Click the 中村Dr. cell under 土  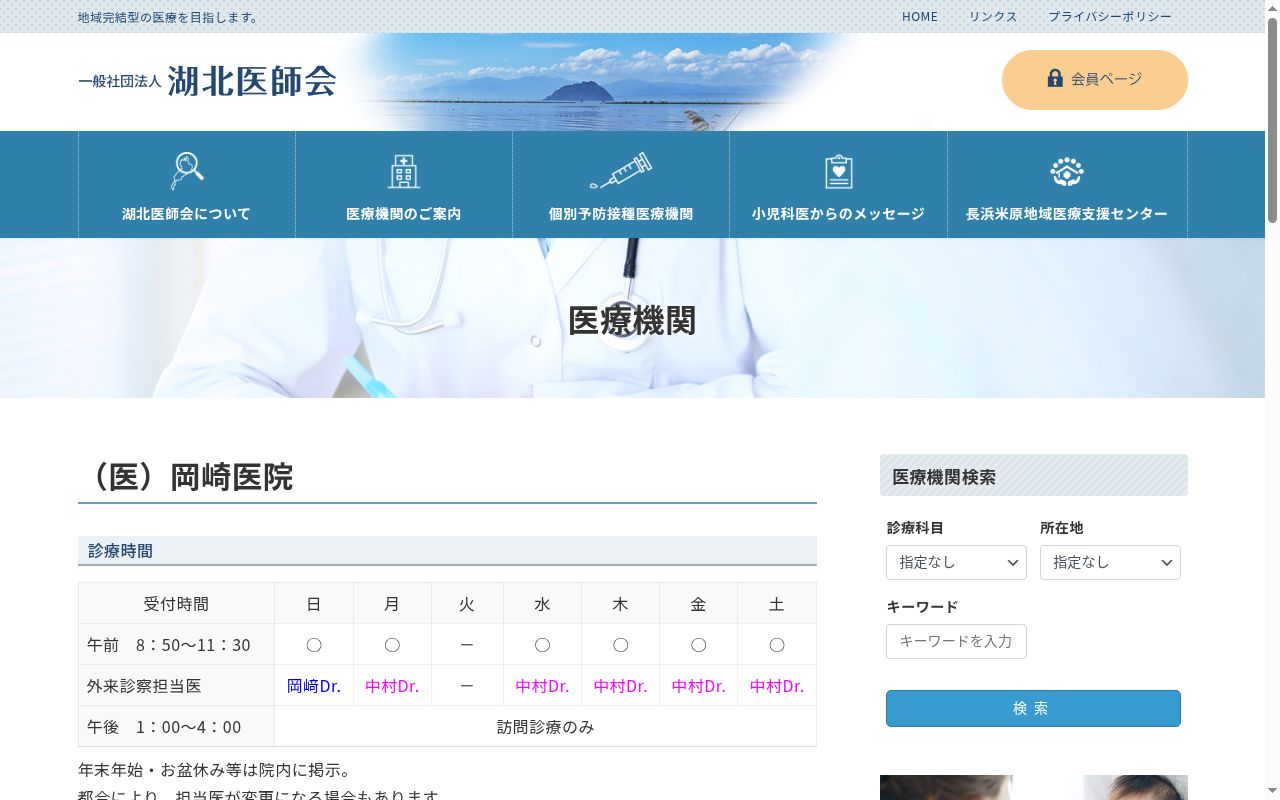(x=777, y=686)
